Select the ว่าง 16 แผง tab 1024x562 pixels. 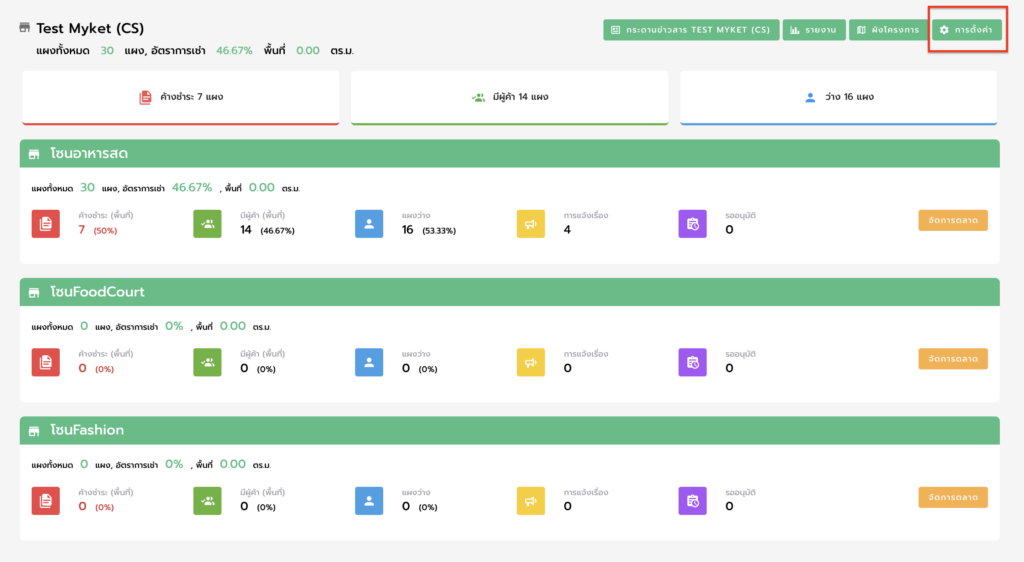coord(838,97)
